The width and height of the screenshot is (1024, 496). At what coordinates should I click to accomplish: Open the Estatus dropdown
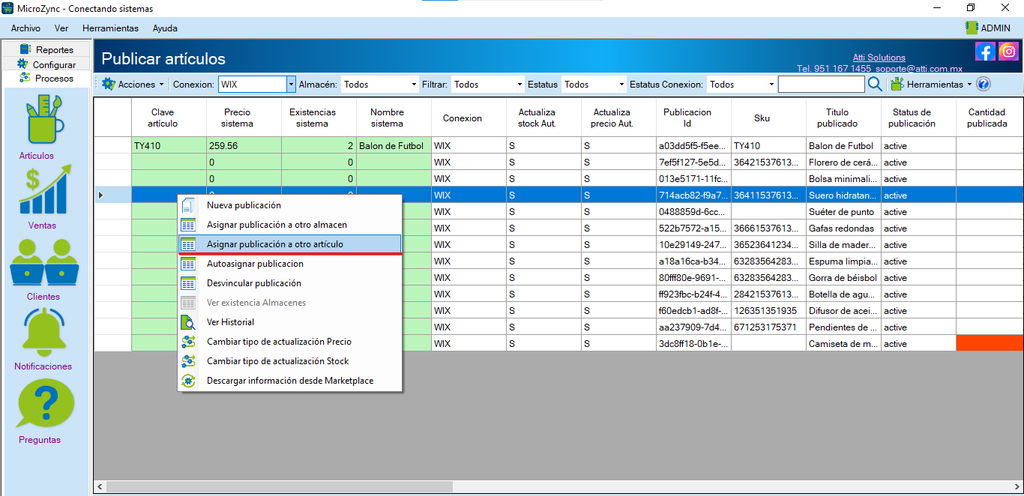coord(621,84)
